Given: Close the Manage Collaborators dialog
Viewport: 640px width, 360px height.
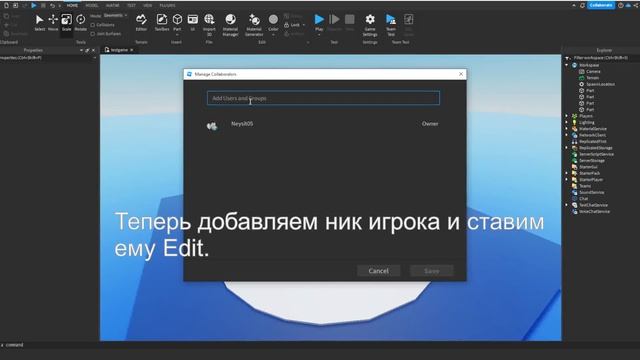Looking at the screenshot, I should (x=461, y=74).
